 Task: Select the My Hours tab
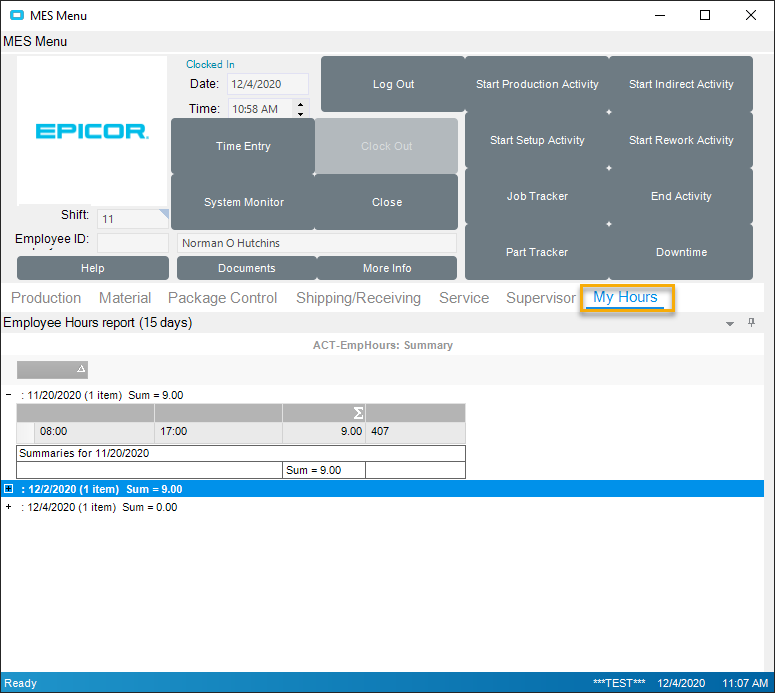pos(625,297)
